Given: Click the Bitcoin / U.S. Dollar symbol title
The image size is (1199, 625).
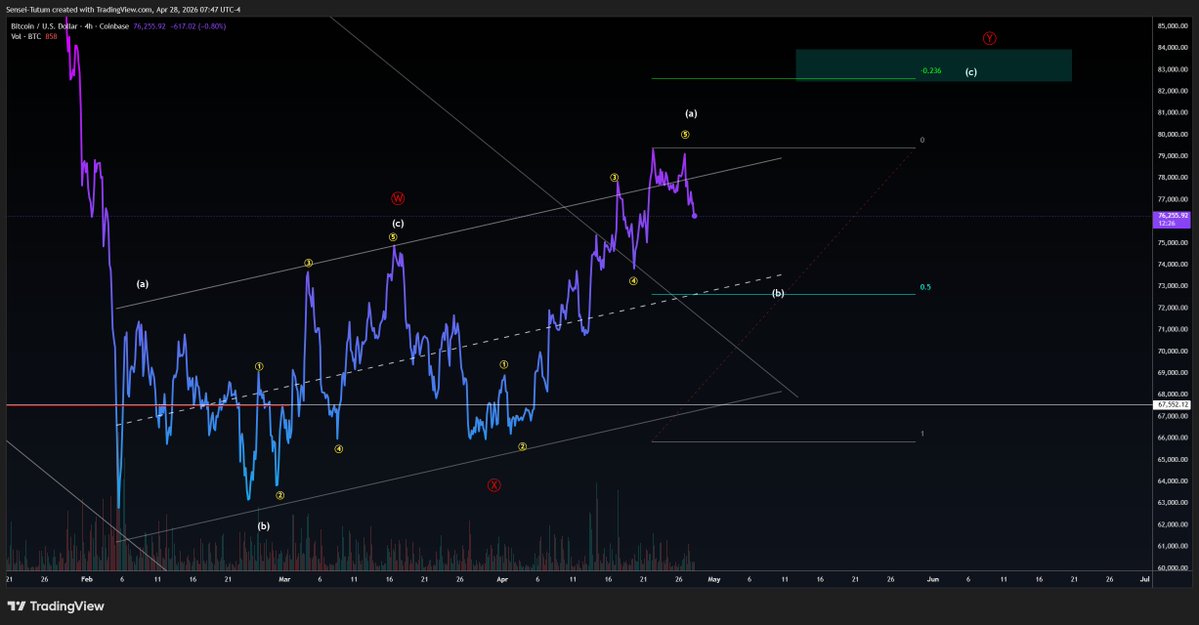Looking at the screenshot, I should click(70, 26).
